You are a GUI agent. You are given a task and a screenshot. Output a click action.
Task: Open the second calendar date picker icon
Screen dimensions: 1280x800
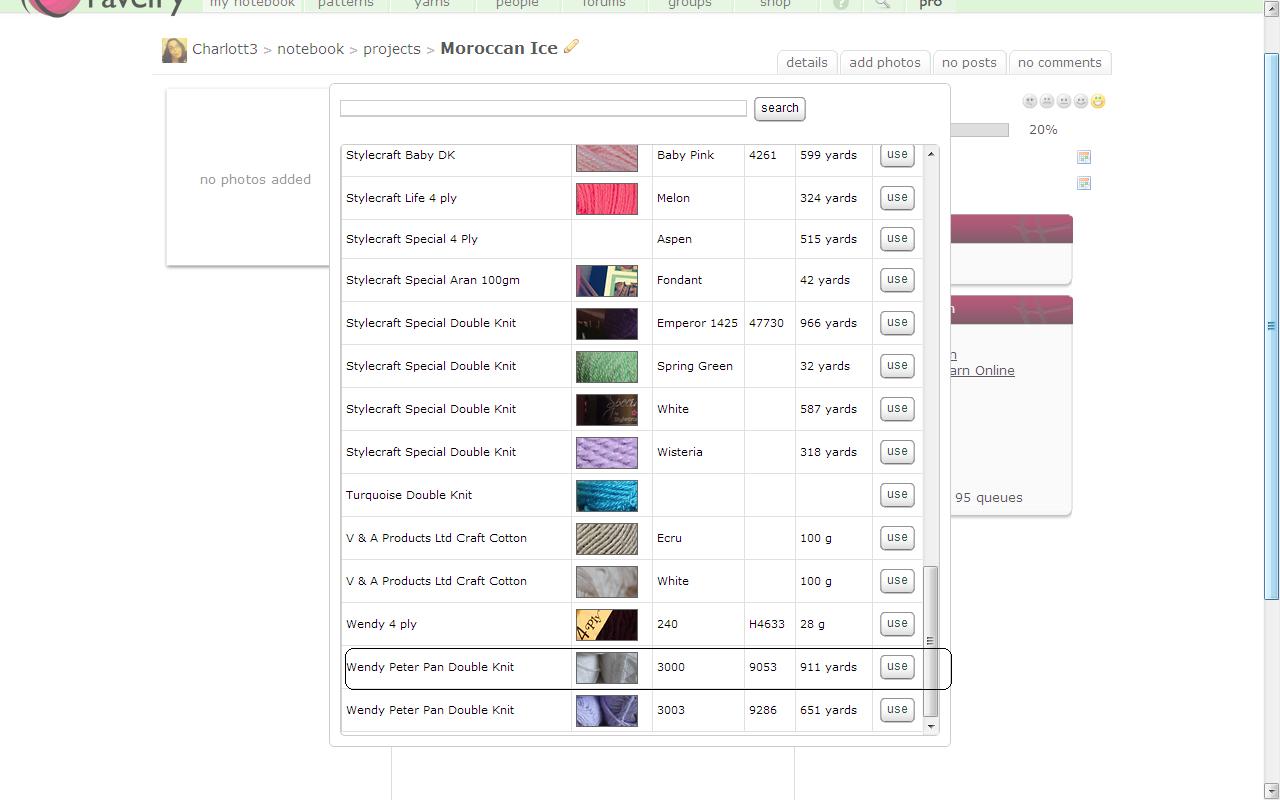click(x=1083, y=183)
